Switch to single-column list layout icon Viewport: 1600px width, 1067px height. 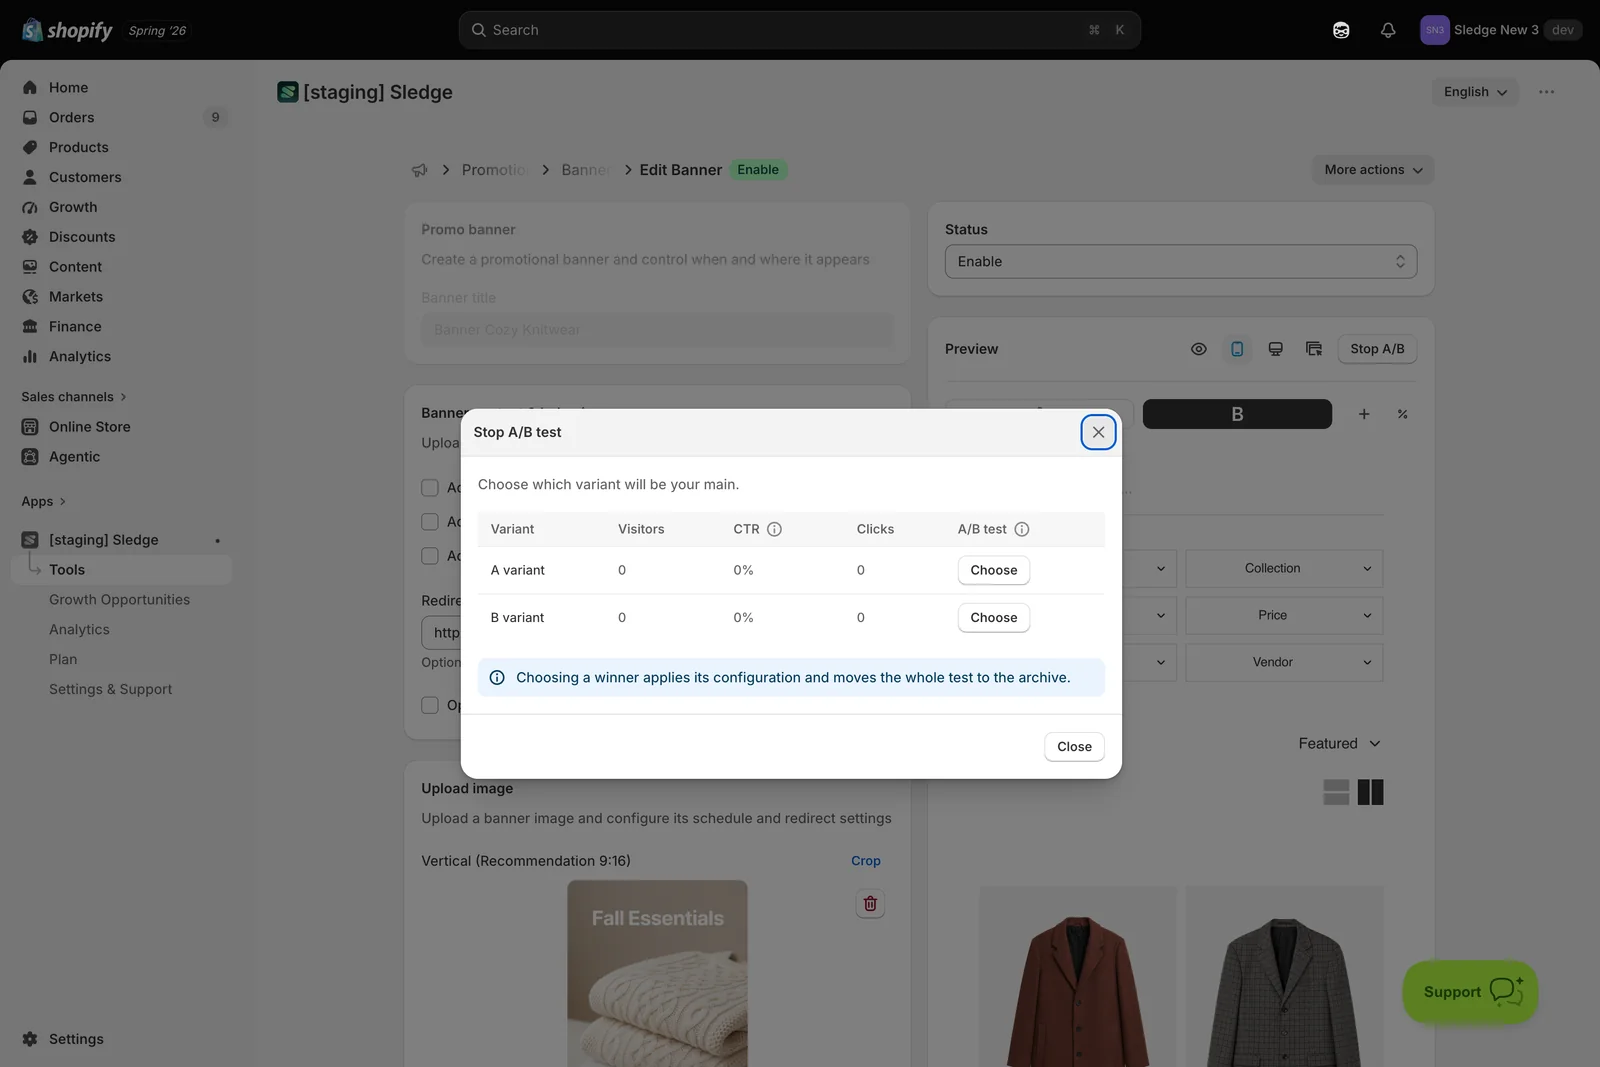pyautogui.click(x=1336, y=793)
